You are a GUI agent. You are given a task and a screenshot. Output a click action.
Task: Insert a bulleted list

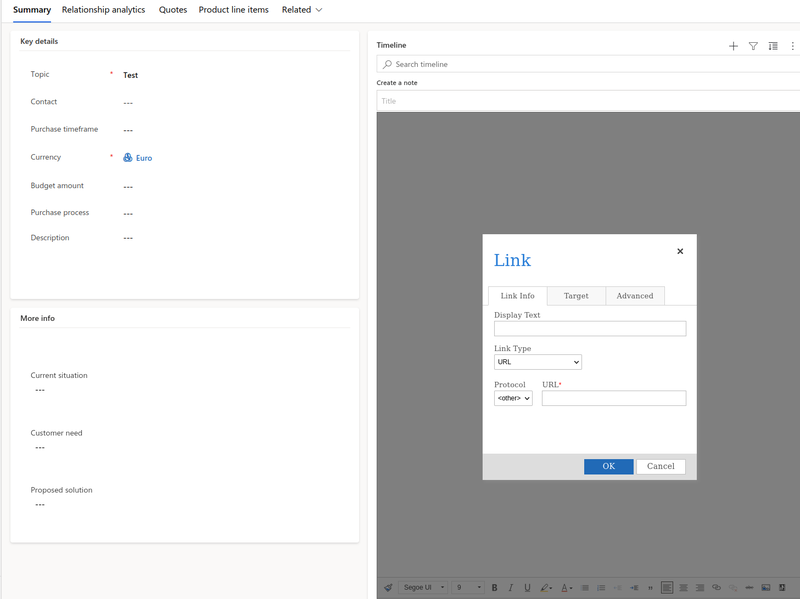tap(585, 588)
